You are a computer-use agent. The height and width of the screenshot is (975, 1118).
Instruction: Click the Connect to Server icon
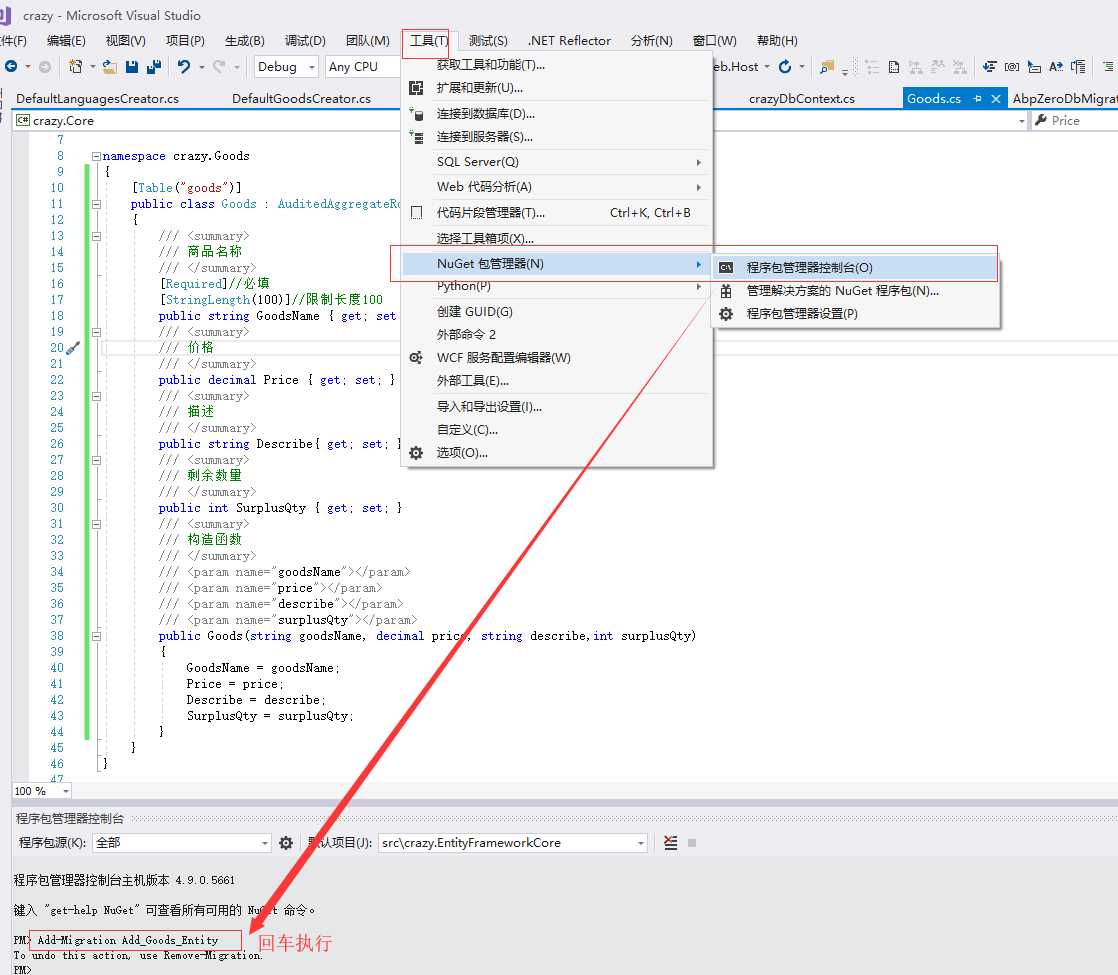click(x=416, y=136)
